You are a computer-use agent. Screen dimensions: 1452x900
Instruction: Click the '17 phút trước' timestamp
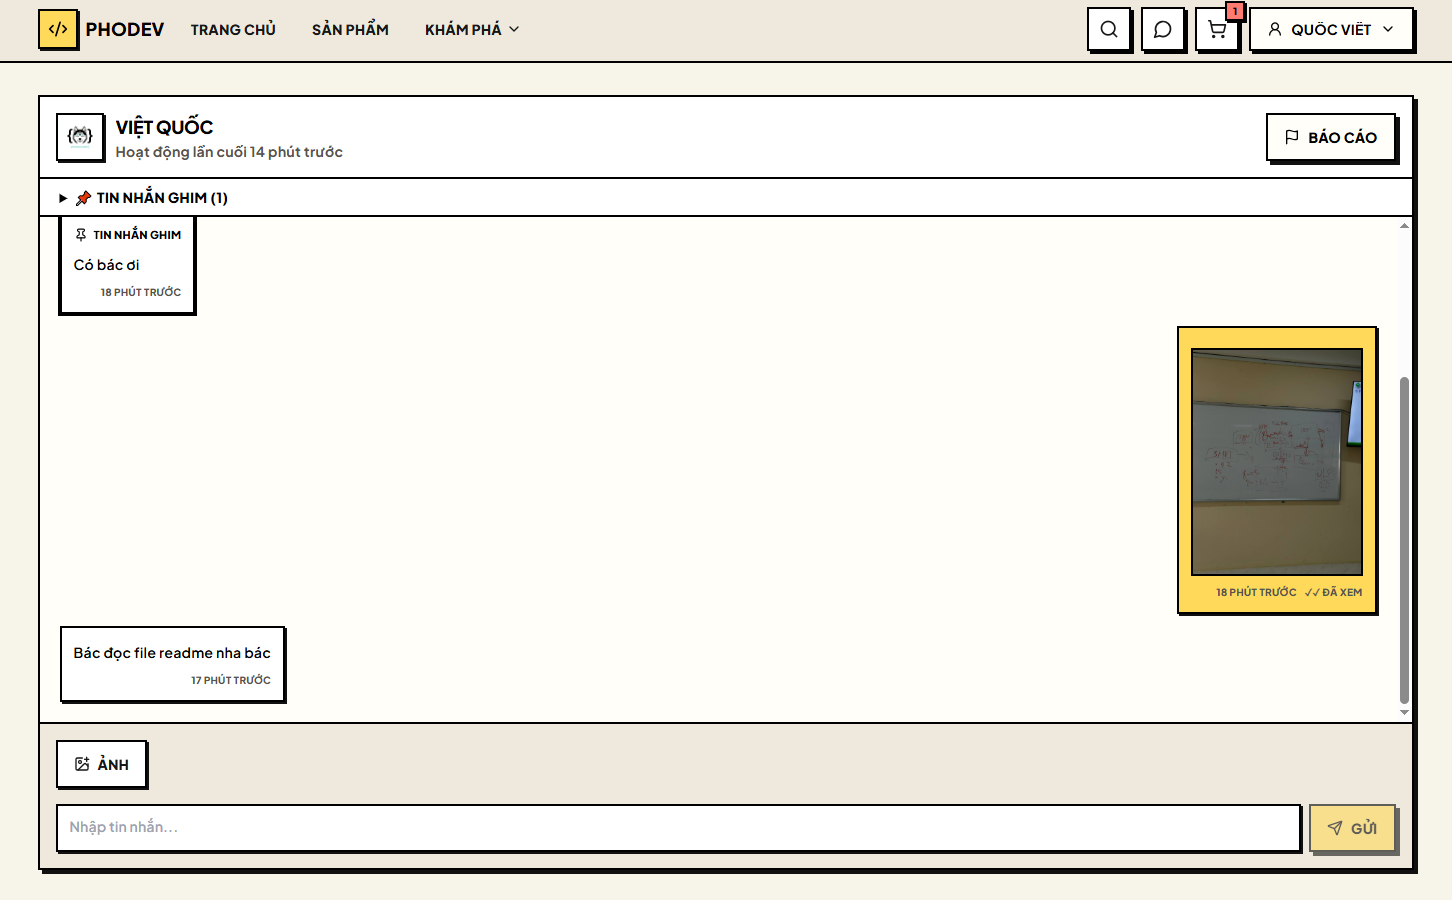[x=231, y=680]
